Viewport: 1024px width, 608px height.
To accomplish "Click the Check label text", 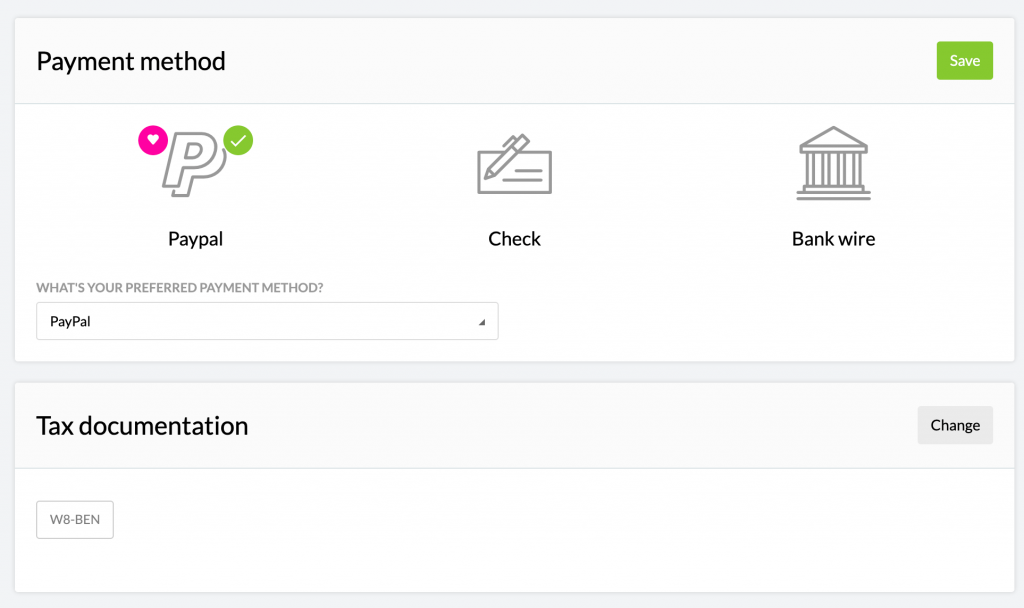I will pyautogui.click(x=515, y=239).
